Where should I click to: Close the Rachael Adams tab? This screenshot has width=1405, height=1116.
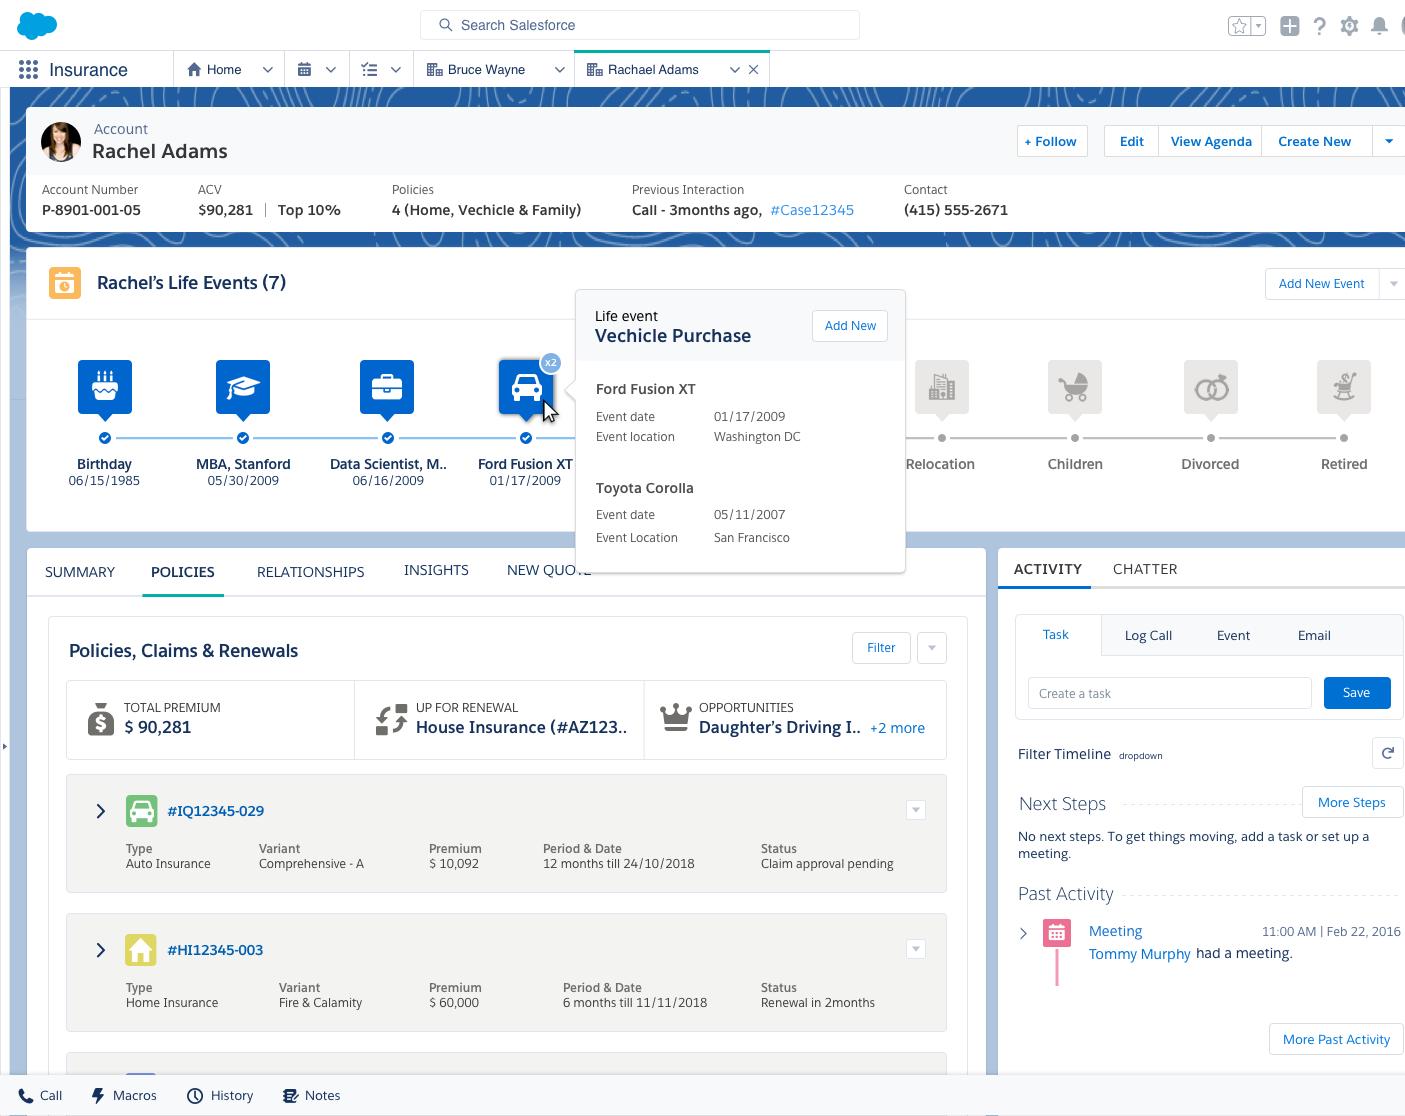tap(754, 69)
